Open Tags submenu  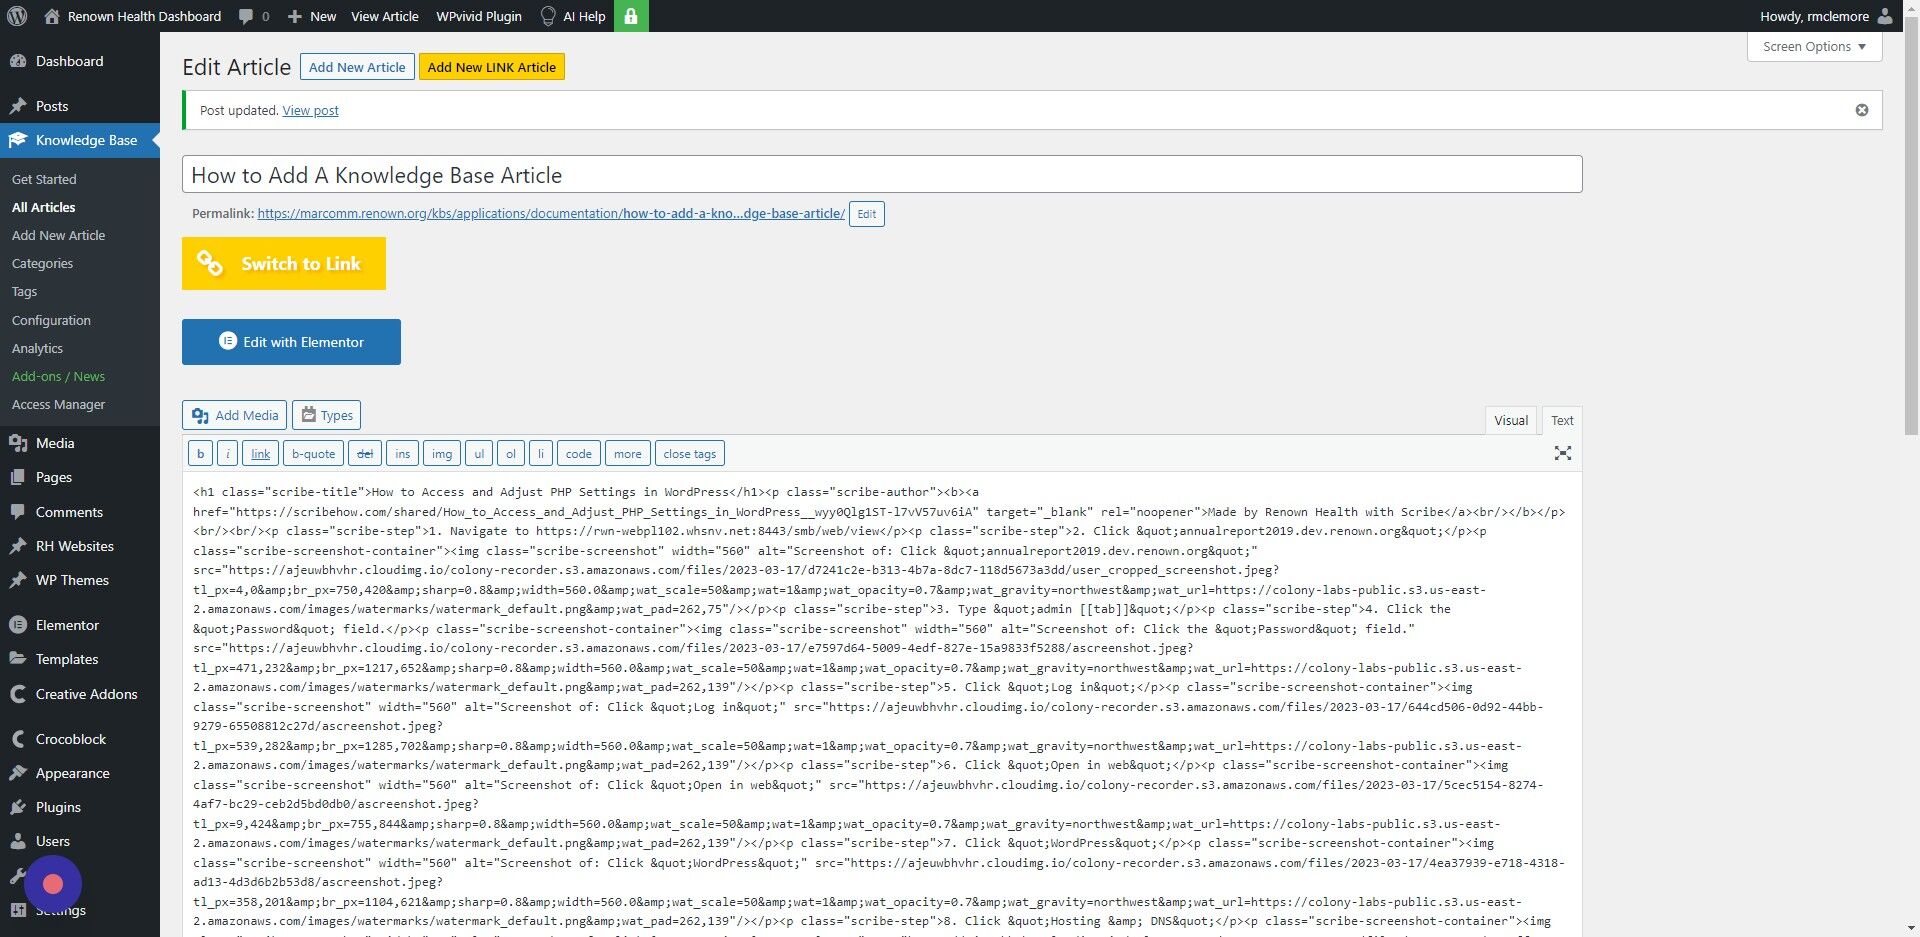(x=24, y=291)
